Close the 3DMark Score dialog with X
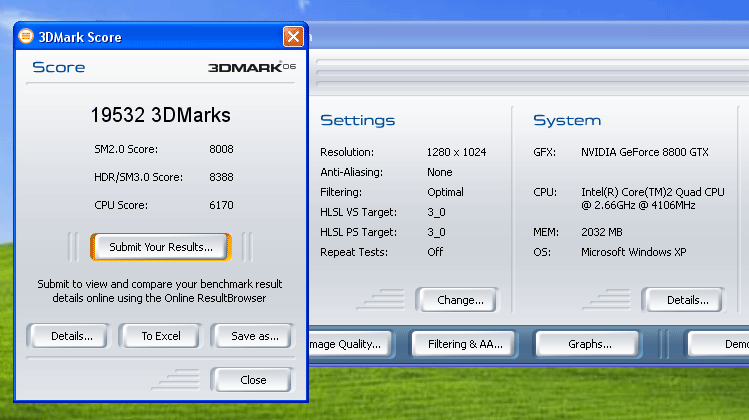749x420 pixels. pos(293,36)
